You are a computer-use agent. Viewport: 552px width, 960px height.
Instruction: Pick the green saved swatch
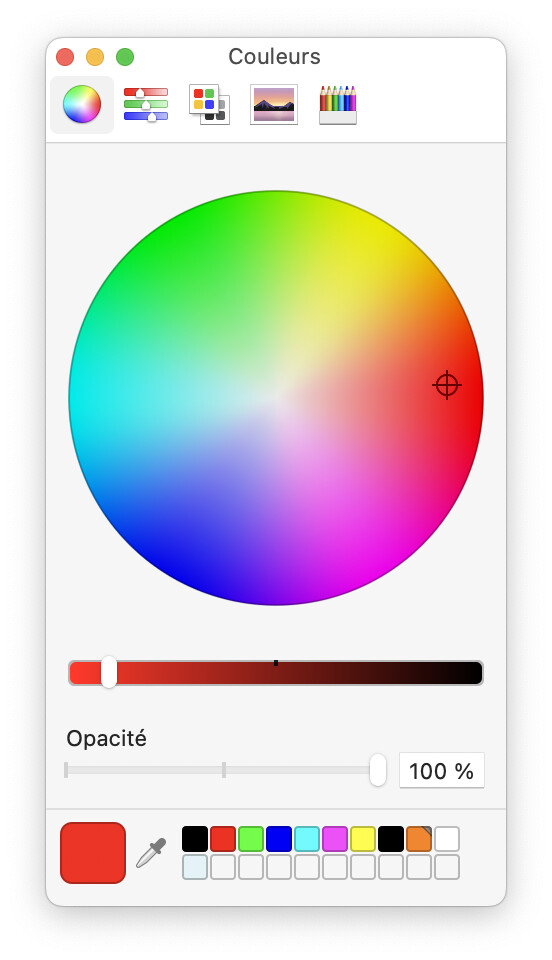click(251, 839)
